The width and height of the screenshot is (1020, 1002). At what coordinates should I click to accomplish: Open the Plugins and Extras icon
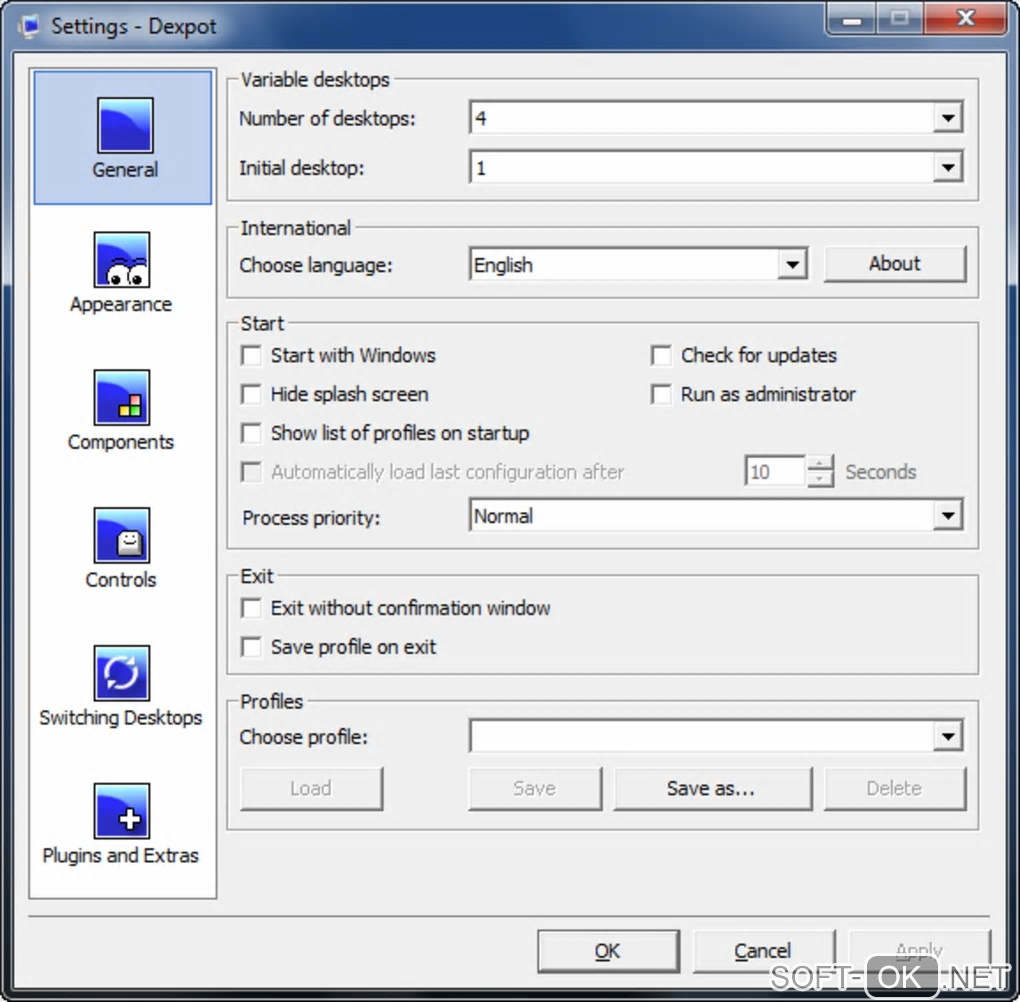click(122, 811)
